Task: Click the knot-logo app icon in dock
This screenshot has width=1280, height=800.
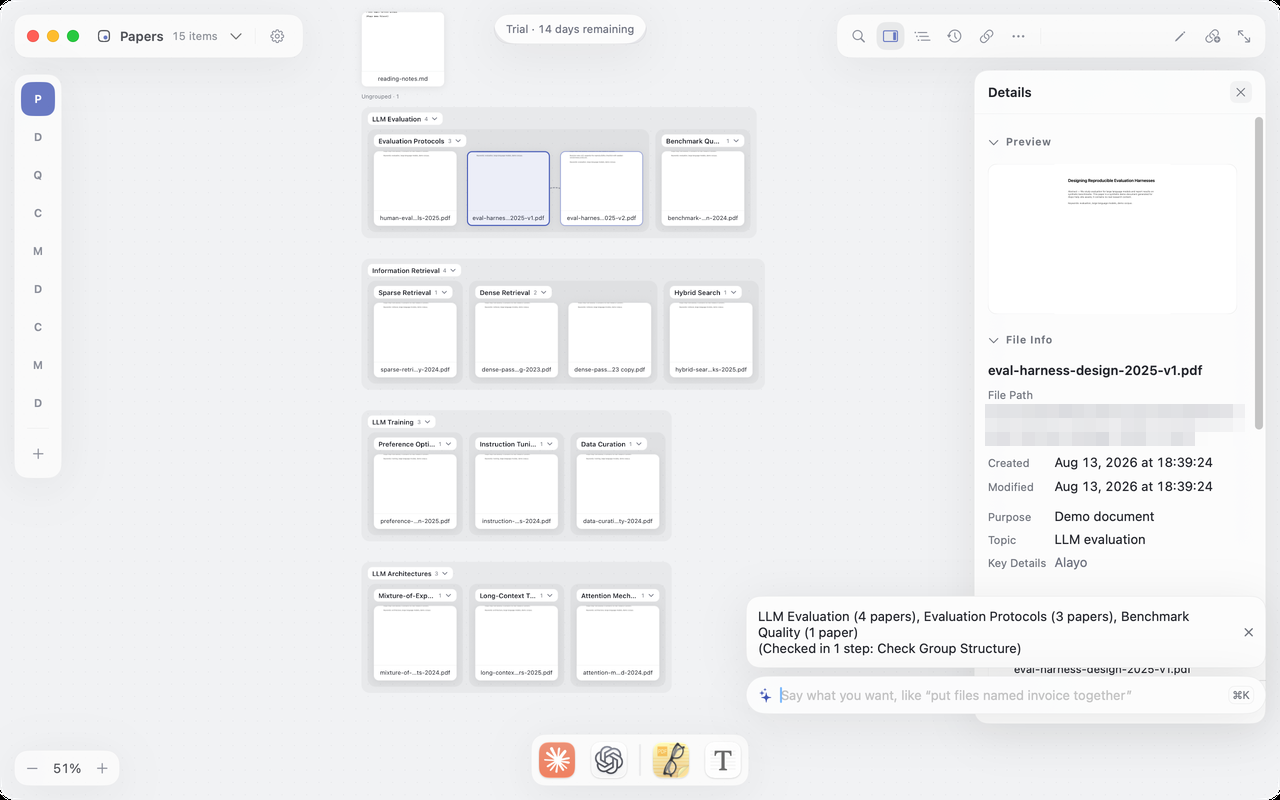Action: pos(609,760)
